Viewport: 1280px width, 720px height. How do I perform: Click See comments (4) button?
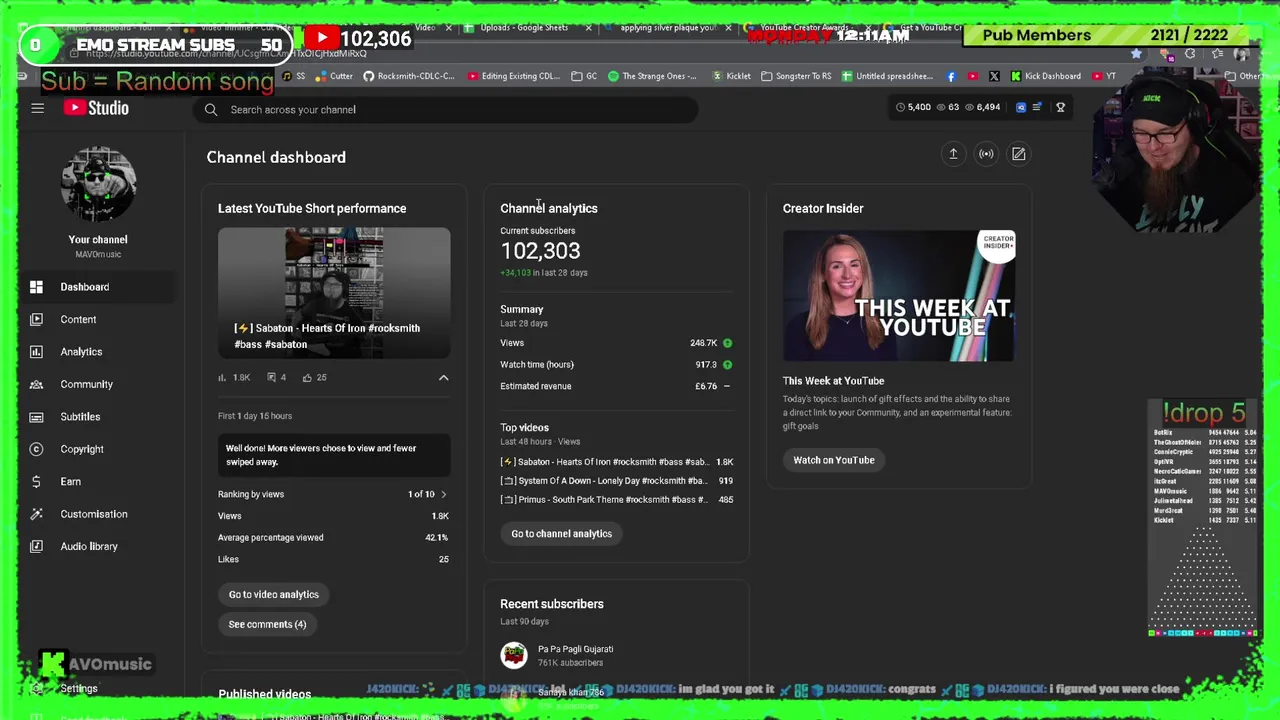[x=267, y=624]
